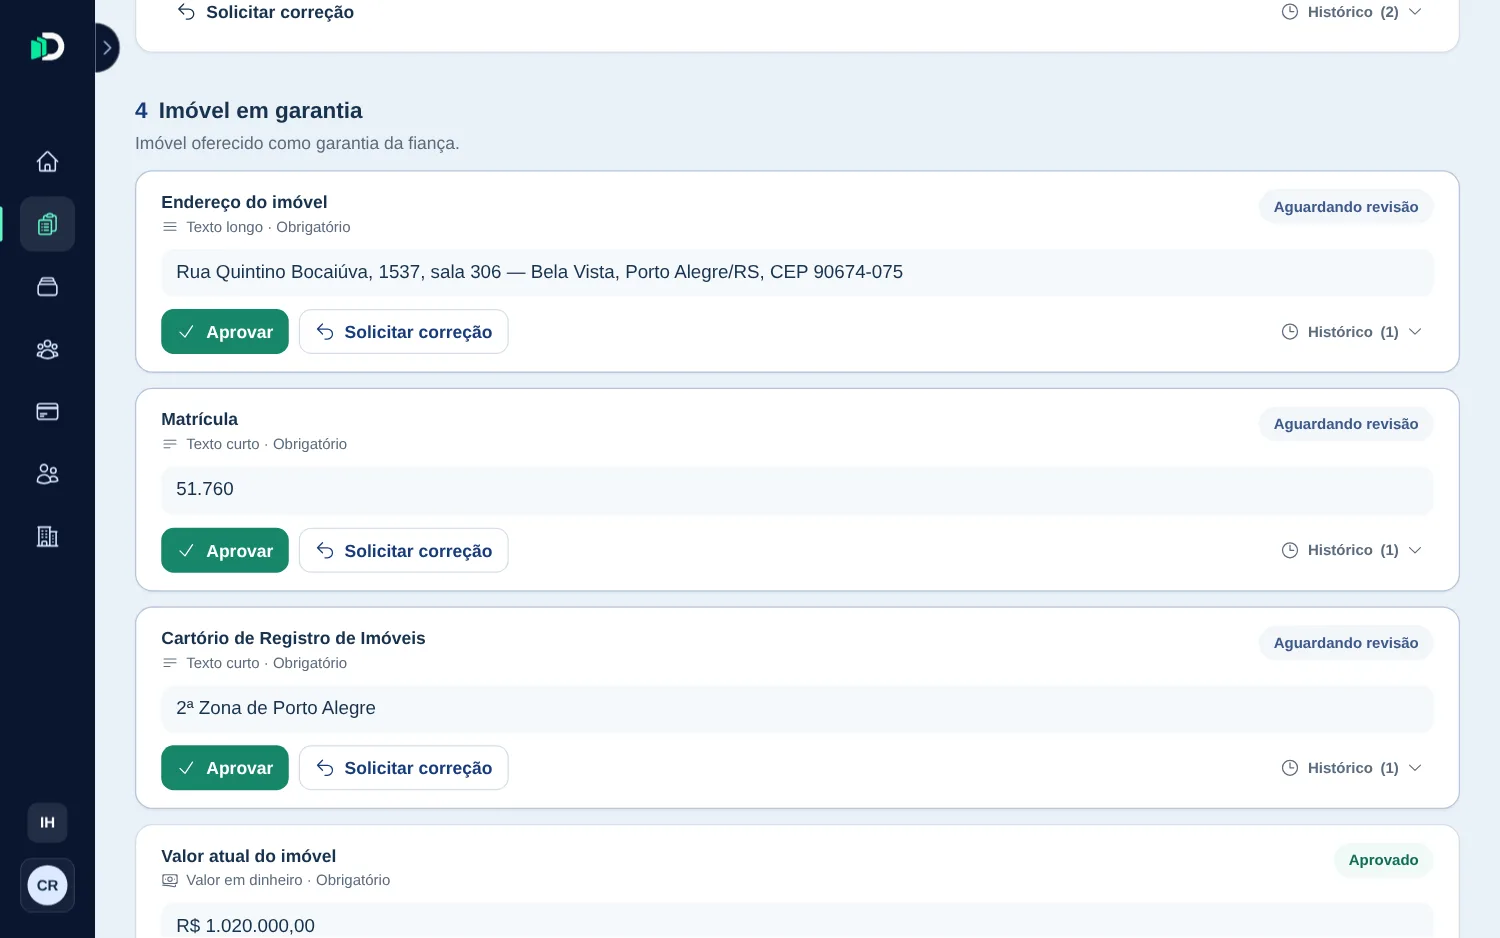The image size is (1500, 938).
Task: Request correction for Matrícula field
Action: 404,550
